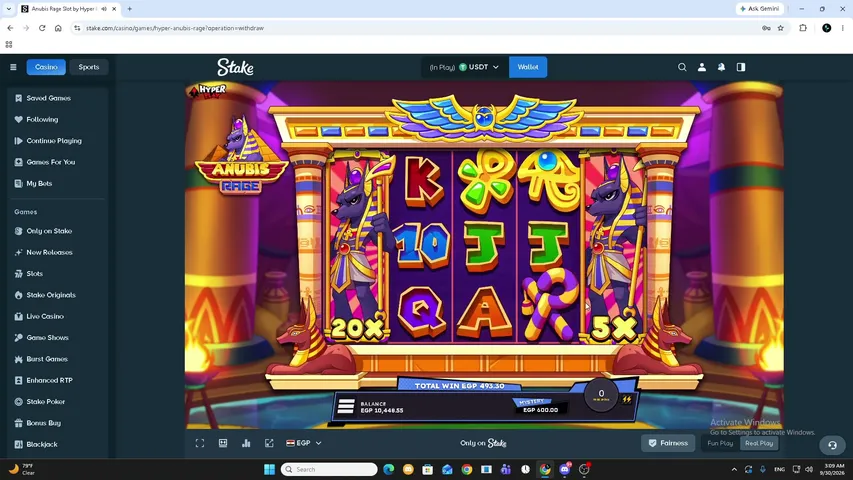The width and height of the screenshot is (853, 480).
Task: Open the password key icon in address bar
Action: click(x=766, y=28)
